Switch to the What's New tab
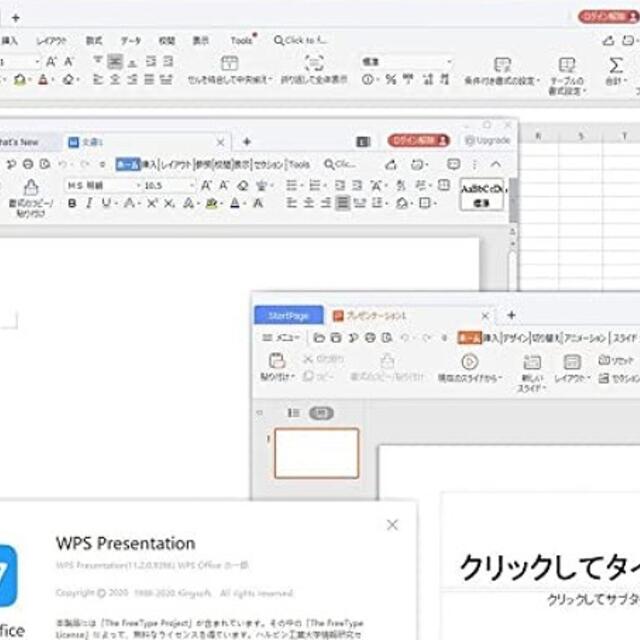The width and height of the screenshot is (640, 640). pos(18,142)
